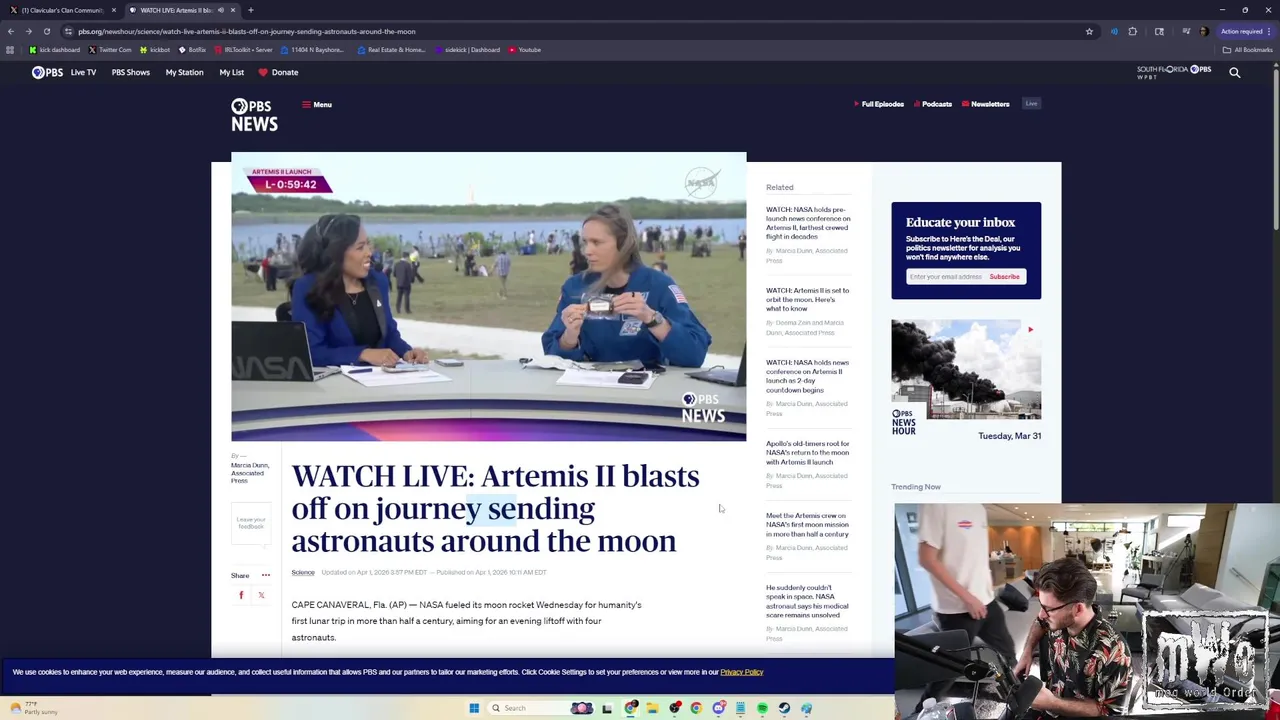The height and width of the screenshot is (720, 1280).
Task: Open Twitter Com bookmark
Action: tap(110, 49)
